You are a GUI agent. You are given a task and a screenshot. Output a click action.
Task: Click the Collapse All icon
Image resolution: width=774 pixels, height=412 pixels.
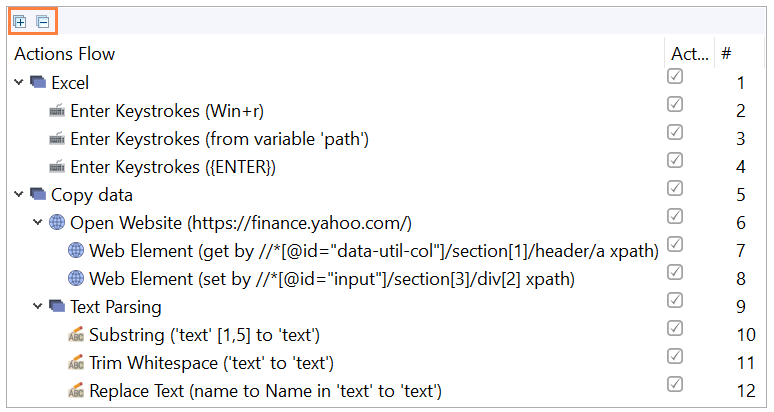[43, 22]
